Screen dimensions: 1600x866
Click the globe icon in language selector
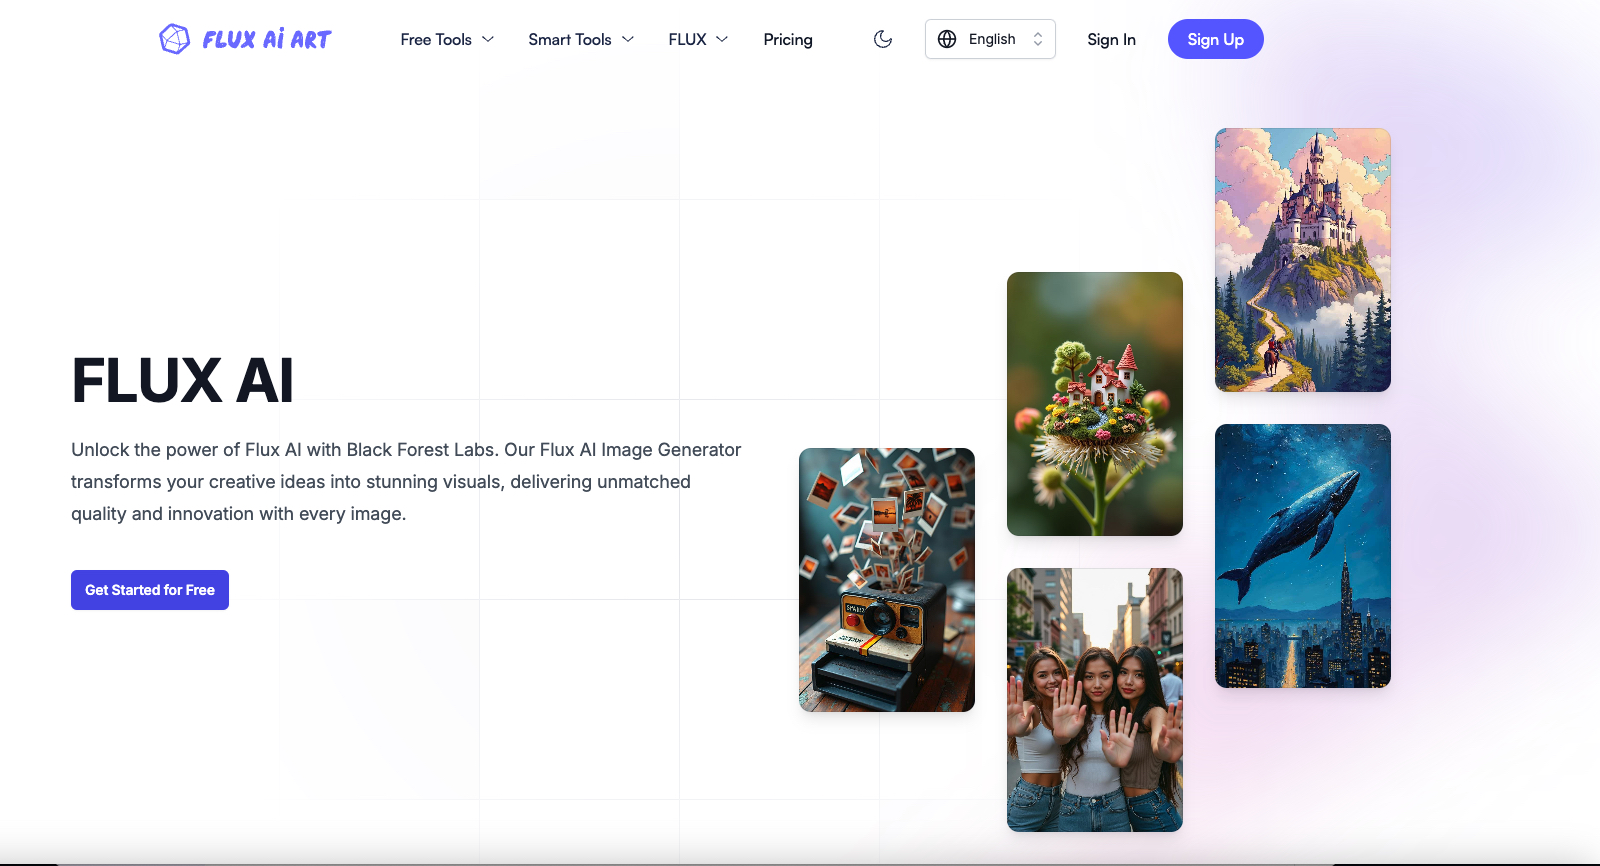(x=947, y=39)
